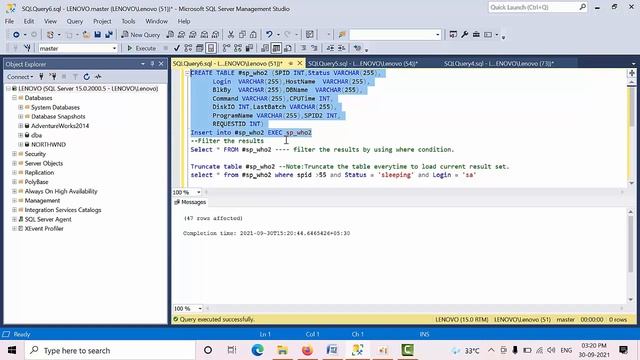Click Uncomment selected lines icon
The height and width of the screenshot is (360, 640).
[314, 48]
